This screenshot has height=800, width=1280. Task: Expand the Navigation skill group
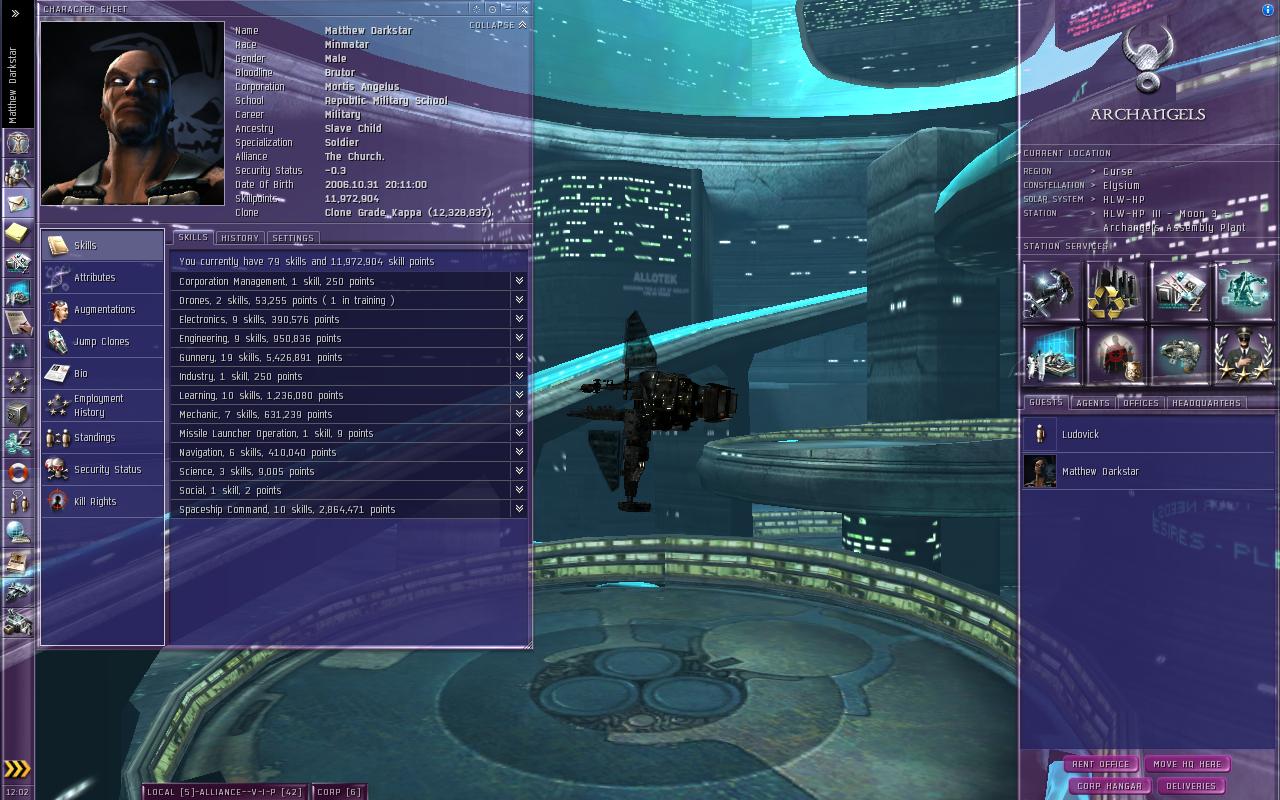click(519, 452)
